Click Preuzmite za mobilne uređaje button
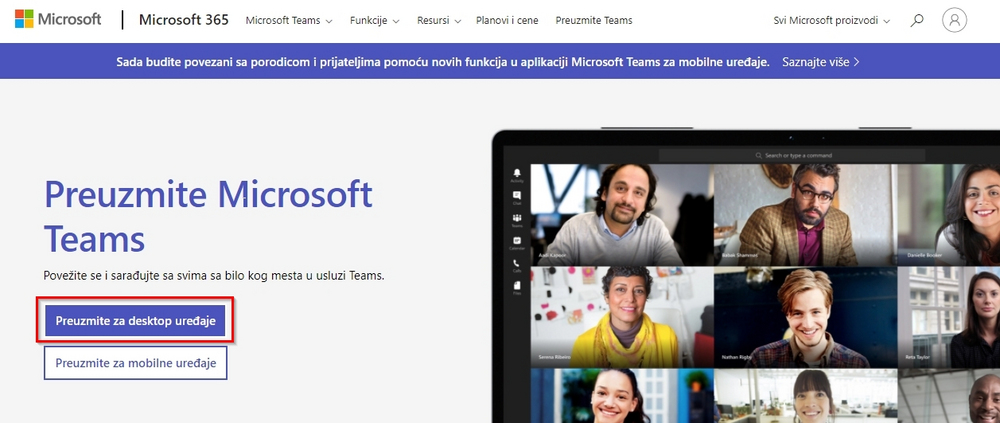 (x=135, y=363)
